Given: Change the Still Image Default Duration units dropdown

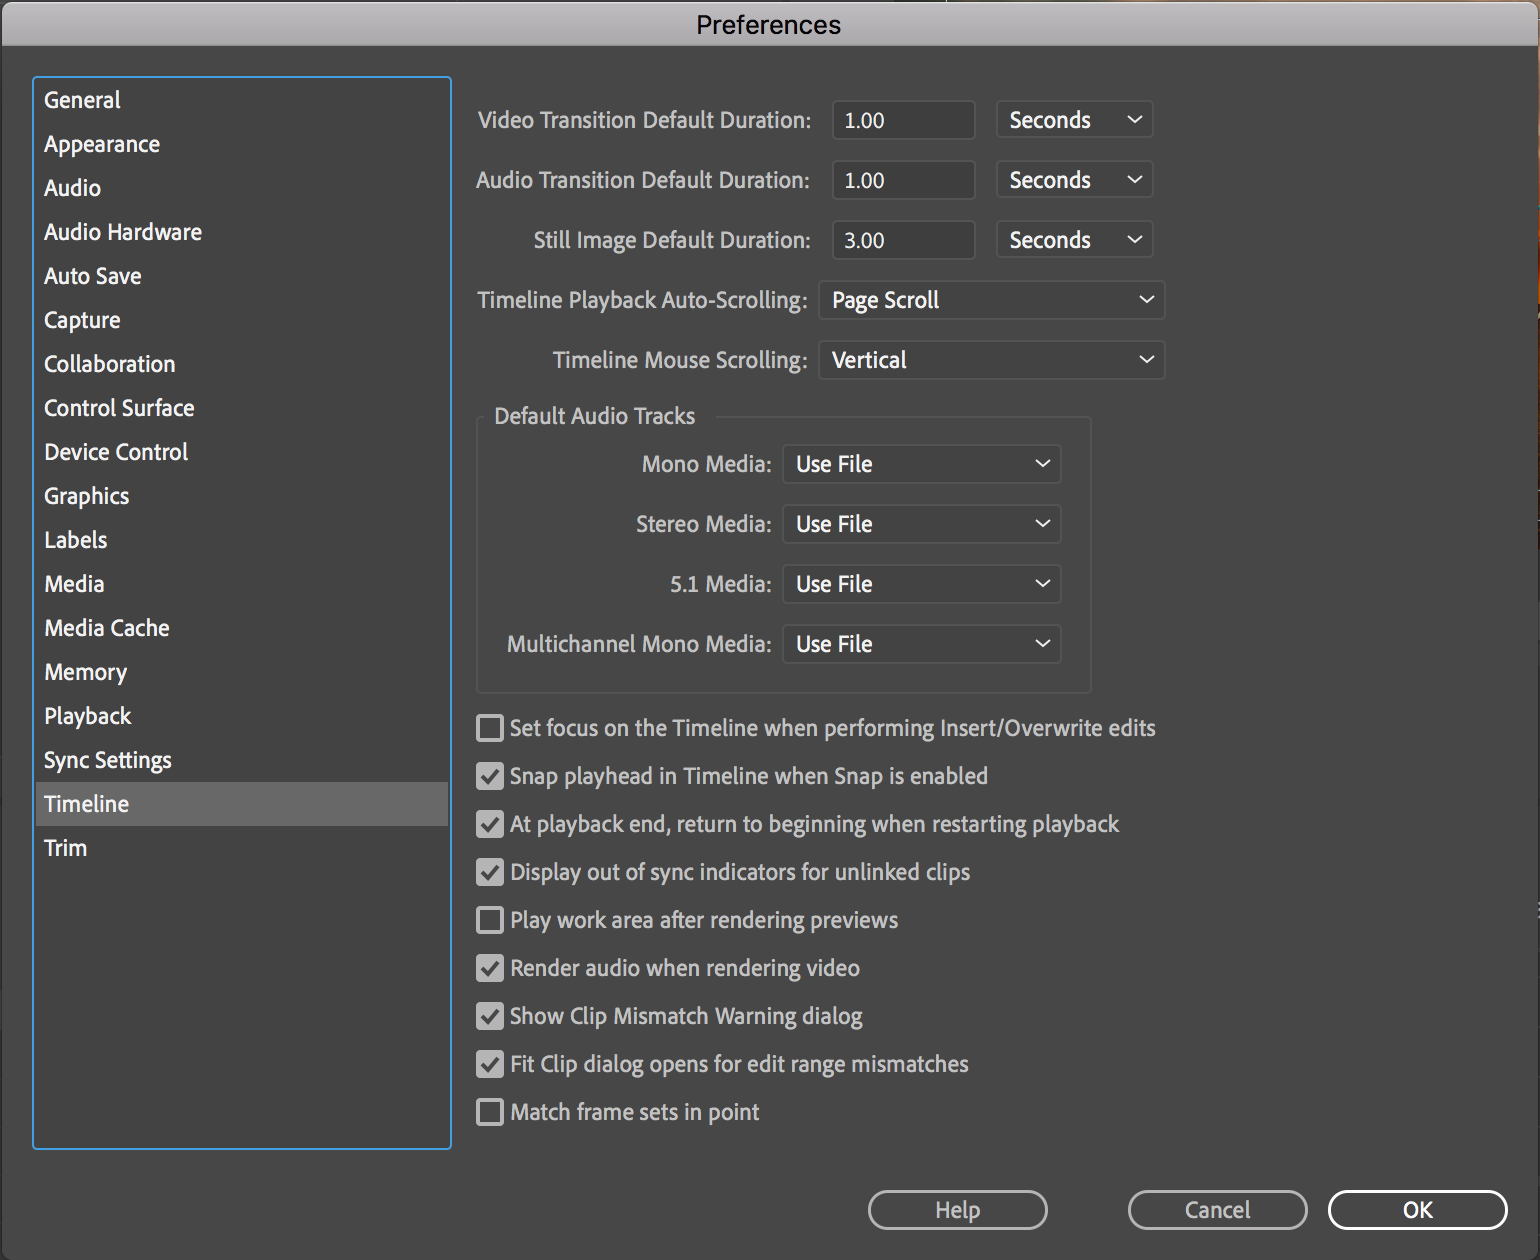Looking at the screenshot, I should pyautogui.click(x=1073, y=239).
